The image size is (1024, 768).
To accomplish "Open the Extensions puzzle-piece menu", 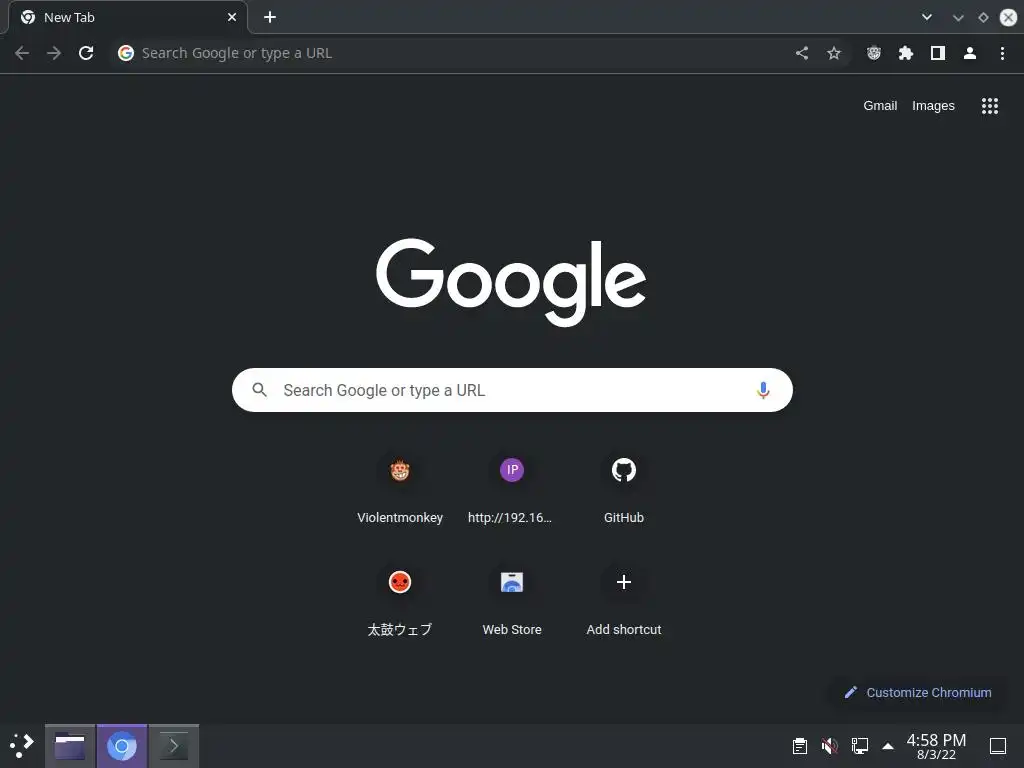I will 906,53.
